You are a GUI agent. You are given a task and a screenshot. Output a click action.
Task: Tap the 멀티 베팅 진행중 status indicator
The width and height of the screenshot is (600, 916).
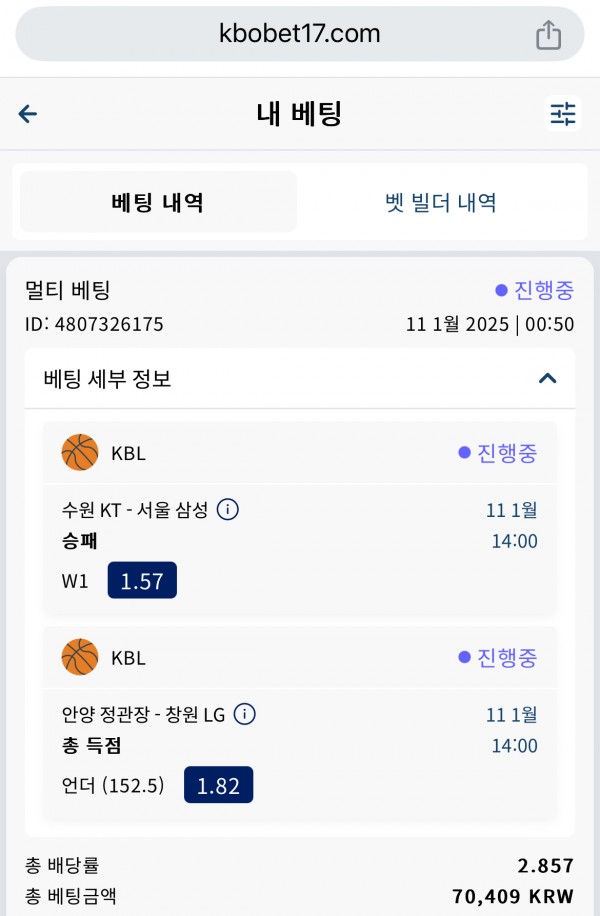(x=535, y=290)
